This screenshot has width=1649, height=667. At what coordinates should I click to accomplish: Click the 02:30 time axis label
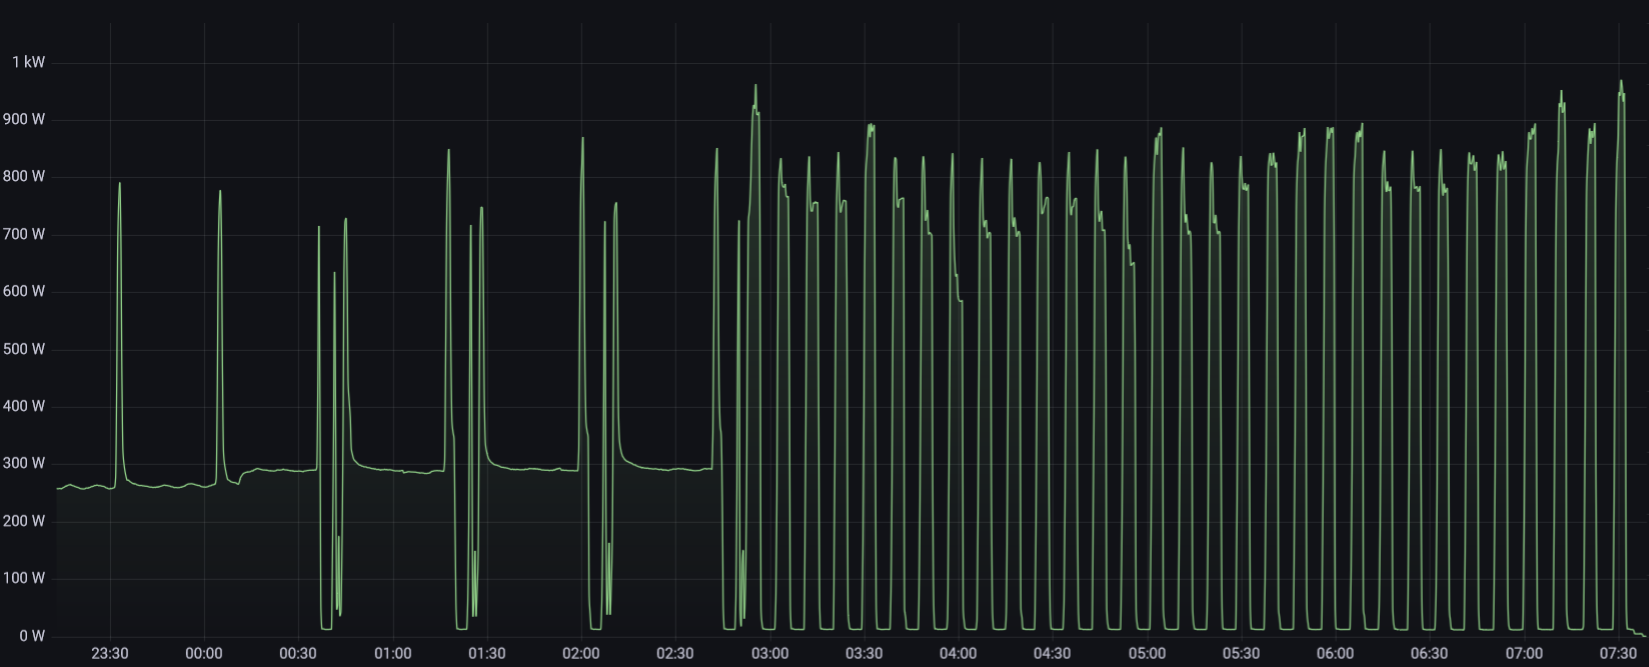click(x=675, y=653)
